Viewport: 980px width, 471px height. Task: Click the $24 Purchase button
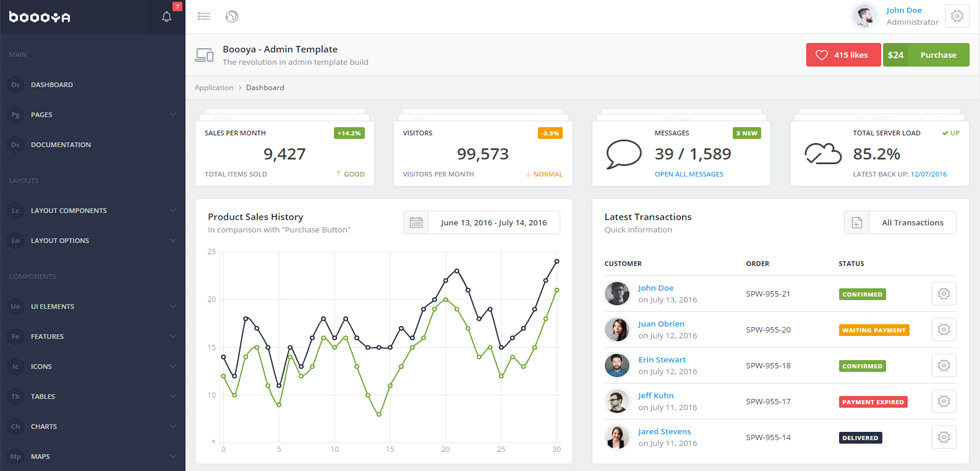926,55
